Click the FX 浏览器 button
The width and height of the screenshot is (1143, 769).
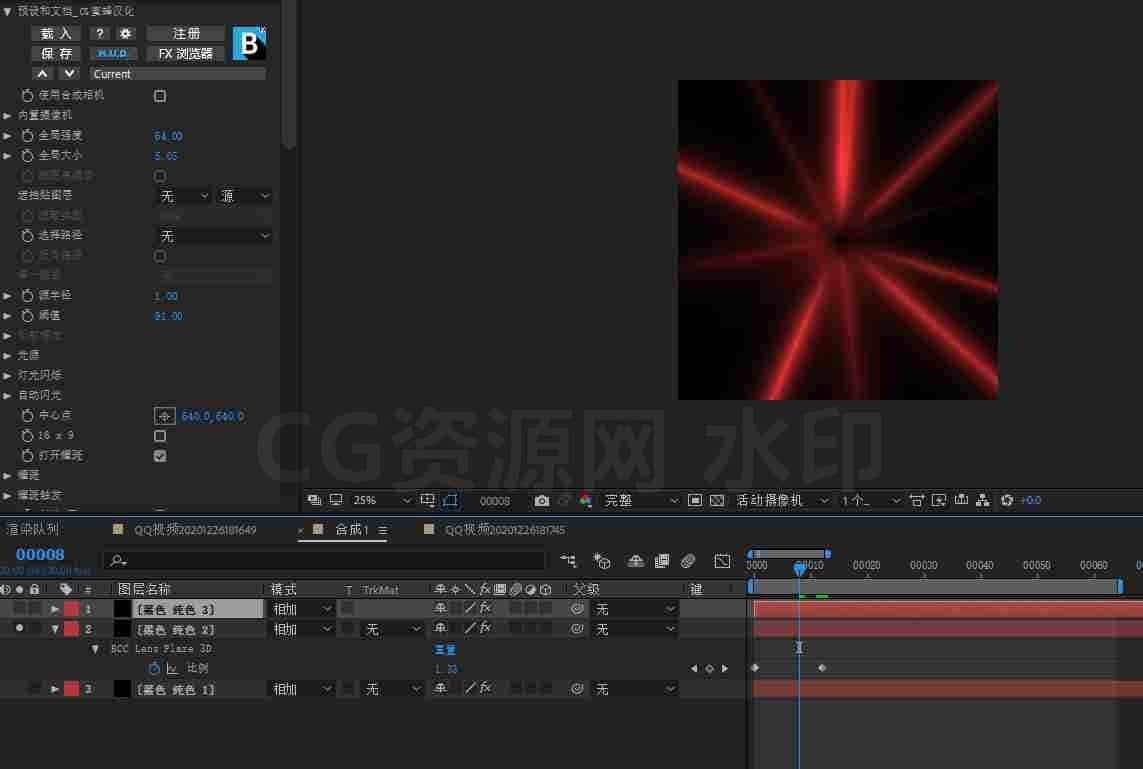coord(185,54)
